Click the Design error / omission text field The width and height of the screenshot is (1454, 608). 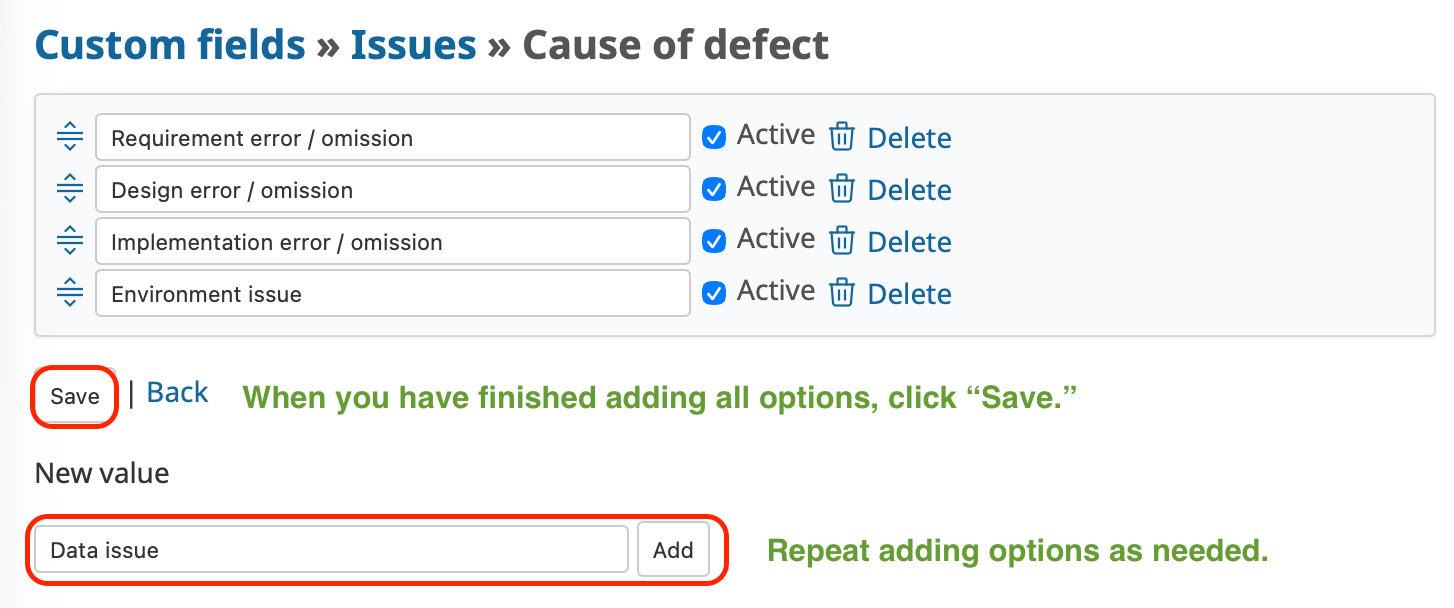click(x=392, y=190)
